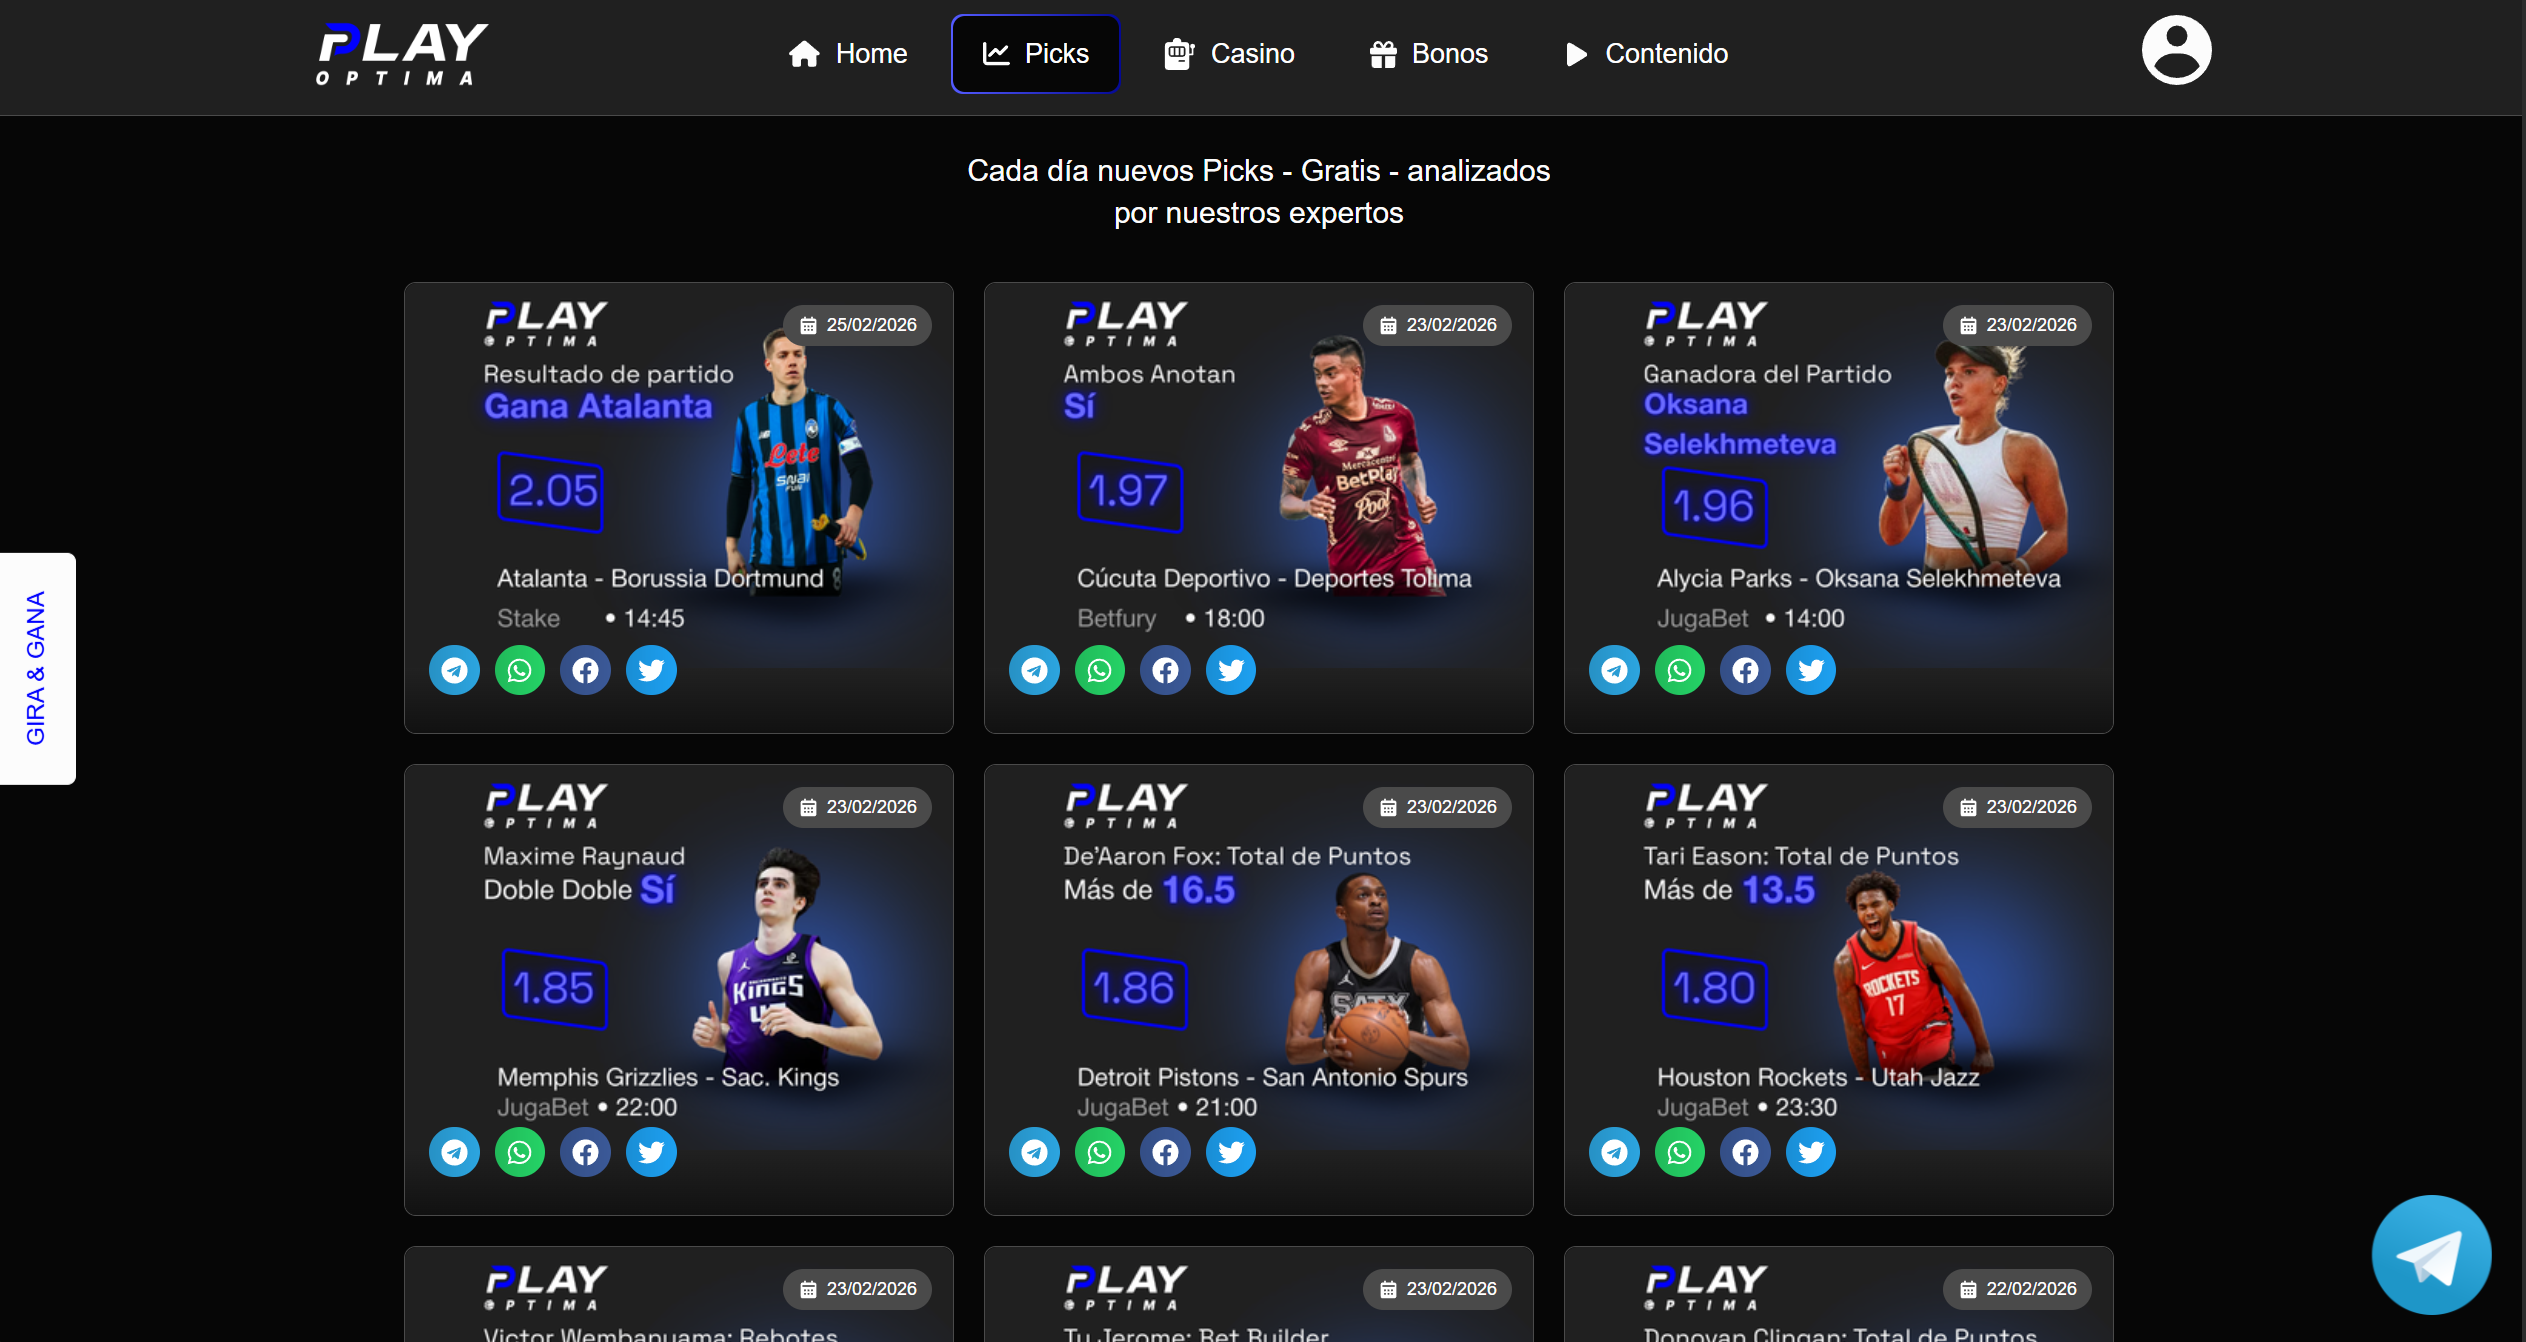Screen dimensions: 2526x1342
Task: Share Maxime Raynaud pick via WhatsApp
Action: (520, 1152)
